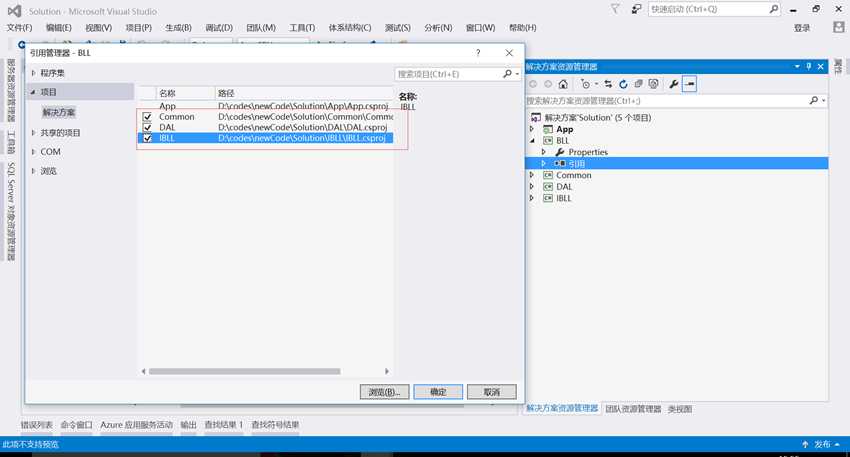Collapse the 项目 category in Reference Manager
850x457 pixels.
tap(33, 92)
